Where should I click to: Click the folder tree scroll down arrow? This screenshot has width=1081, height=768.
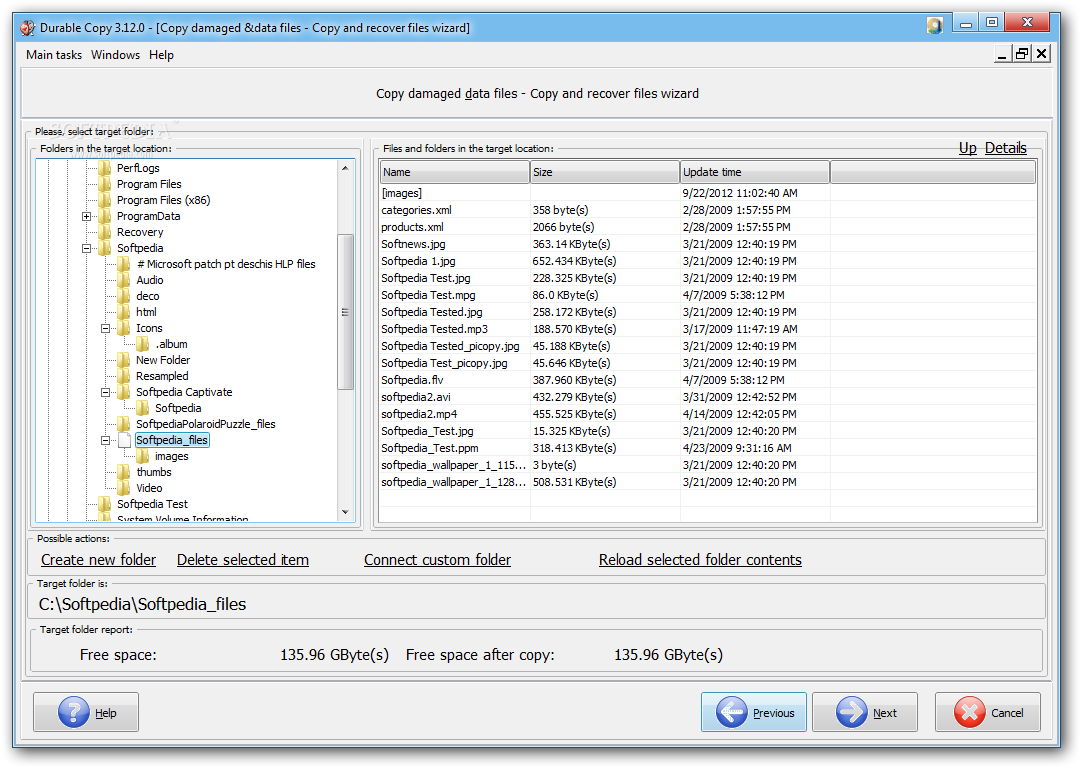click(x=345, y=512)
